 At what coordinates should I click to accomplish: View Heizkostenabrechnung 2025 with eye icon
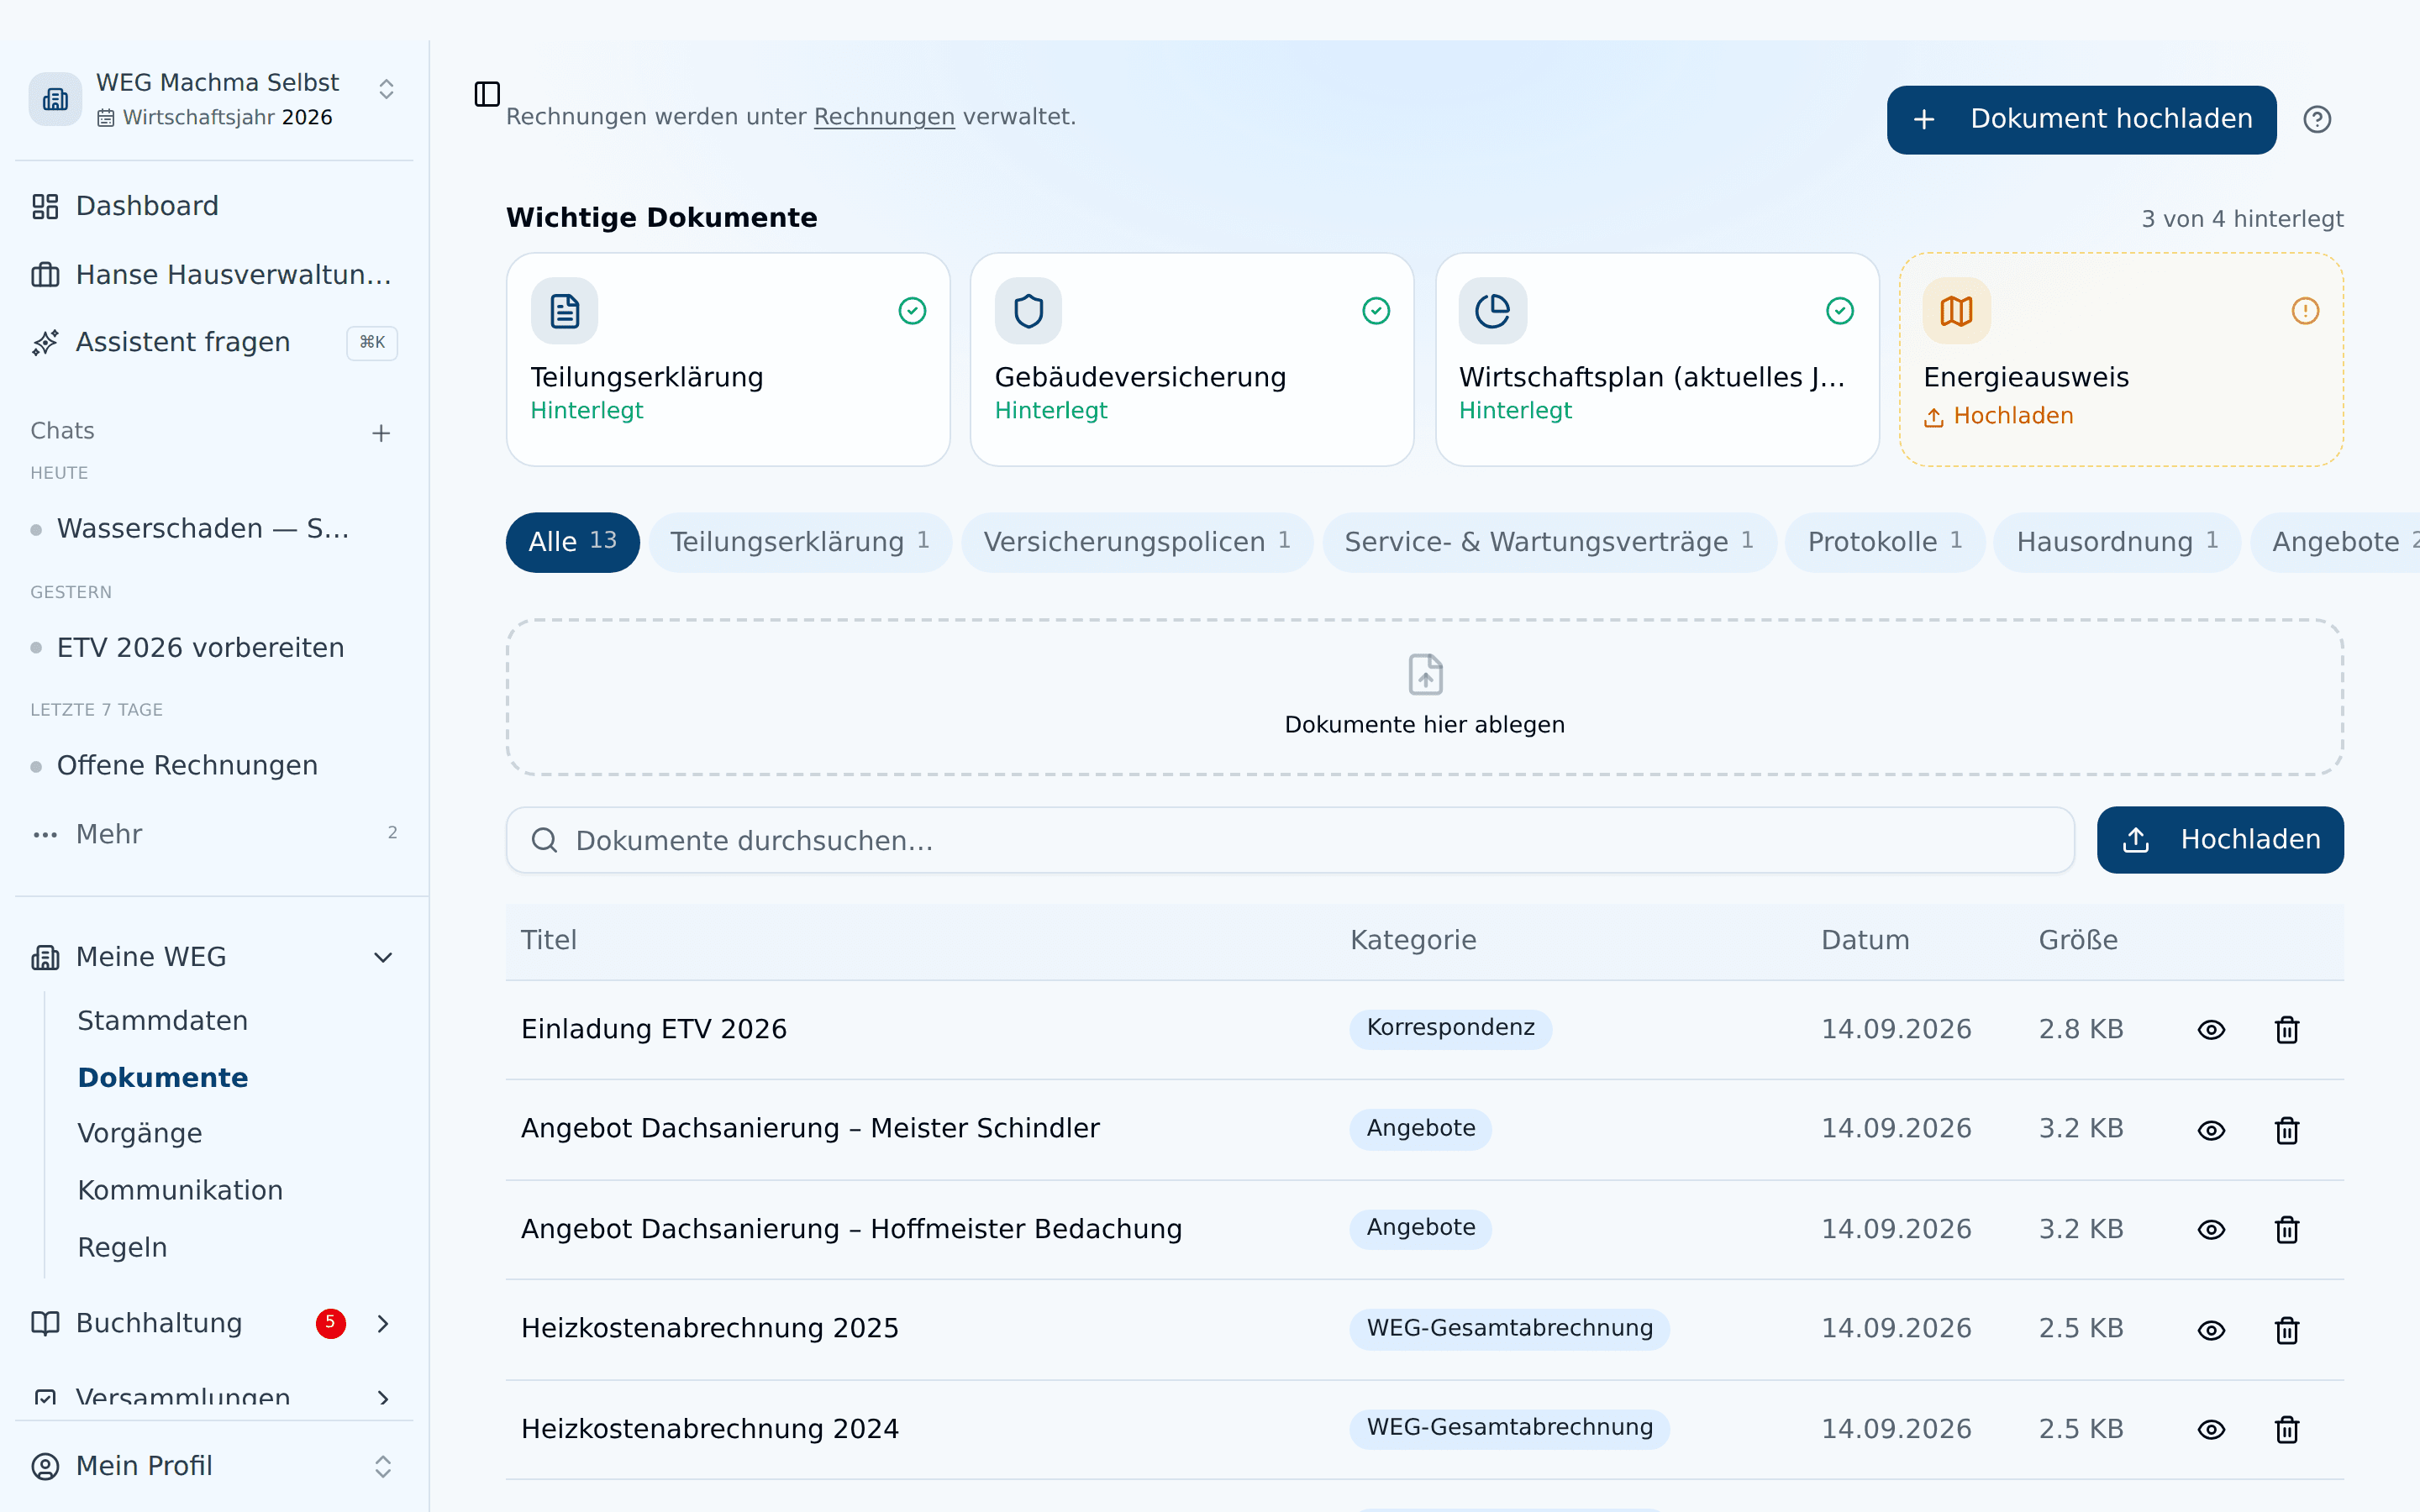coord(2211,1330)
